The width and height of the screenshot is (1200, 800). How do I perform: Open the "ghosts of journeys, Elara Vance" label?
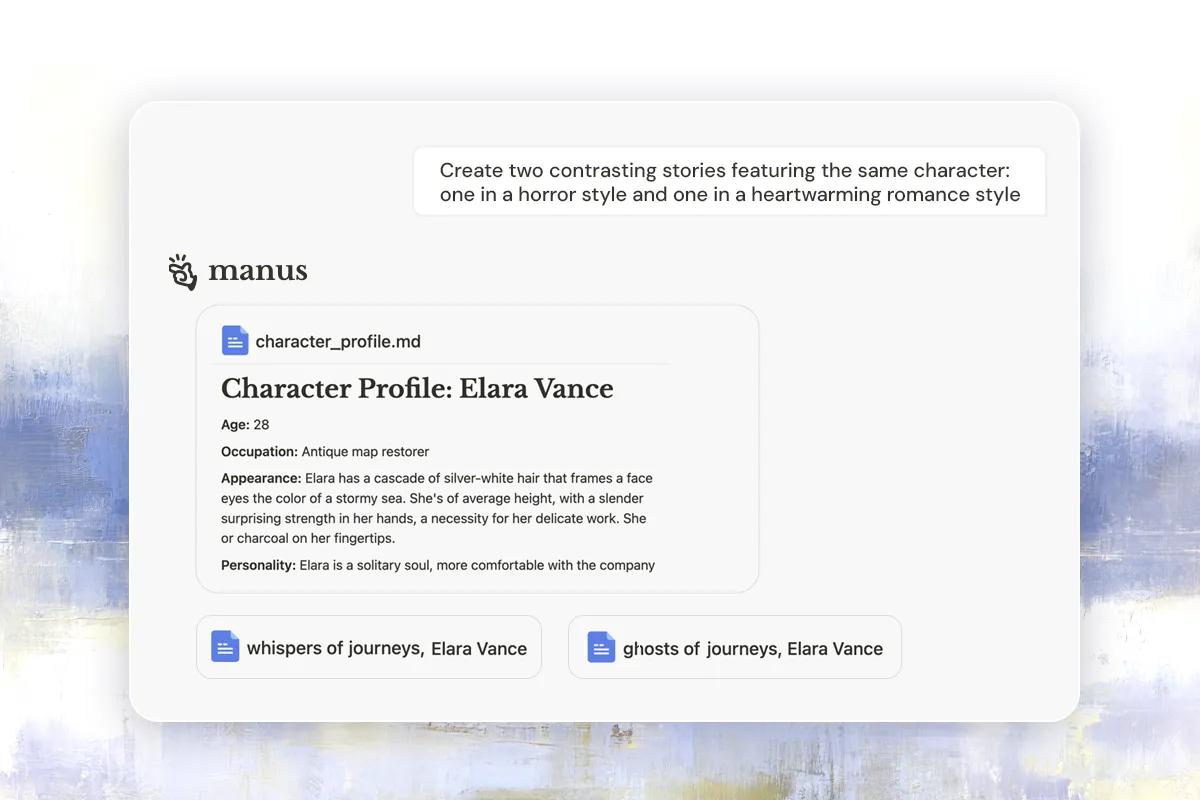point(752,648)
